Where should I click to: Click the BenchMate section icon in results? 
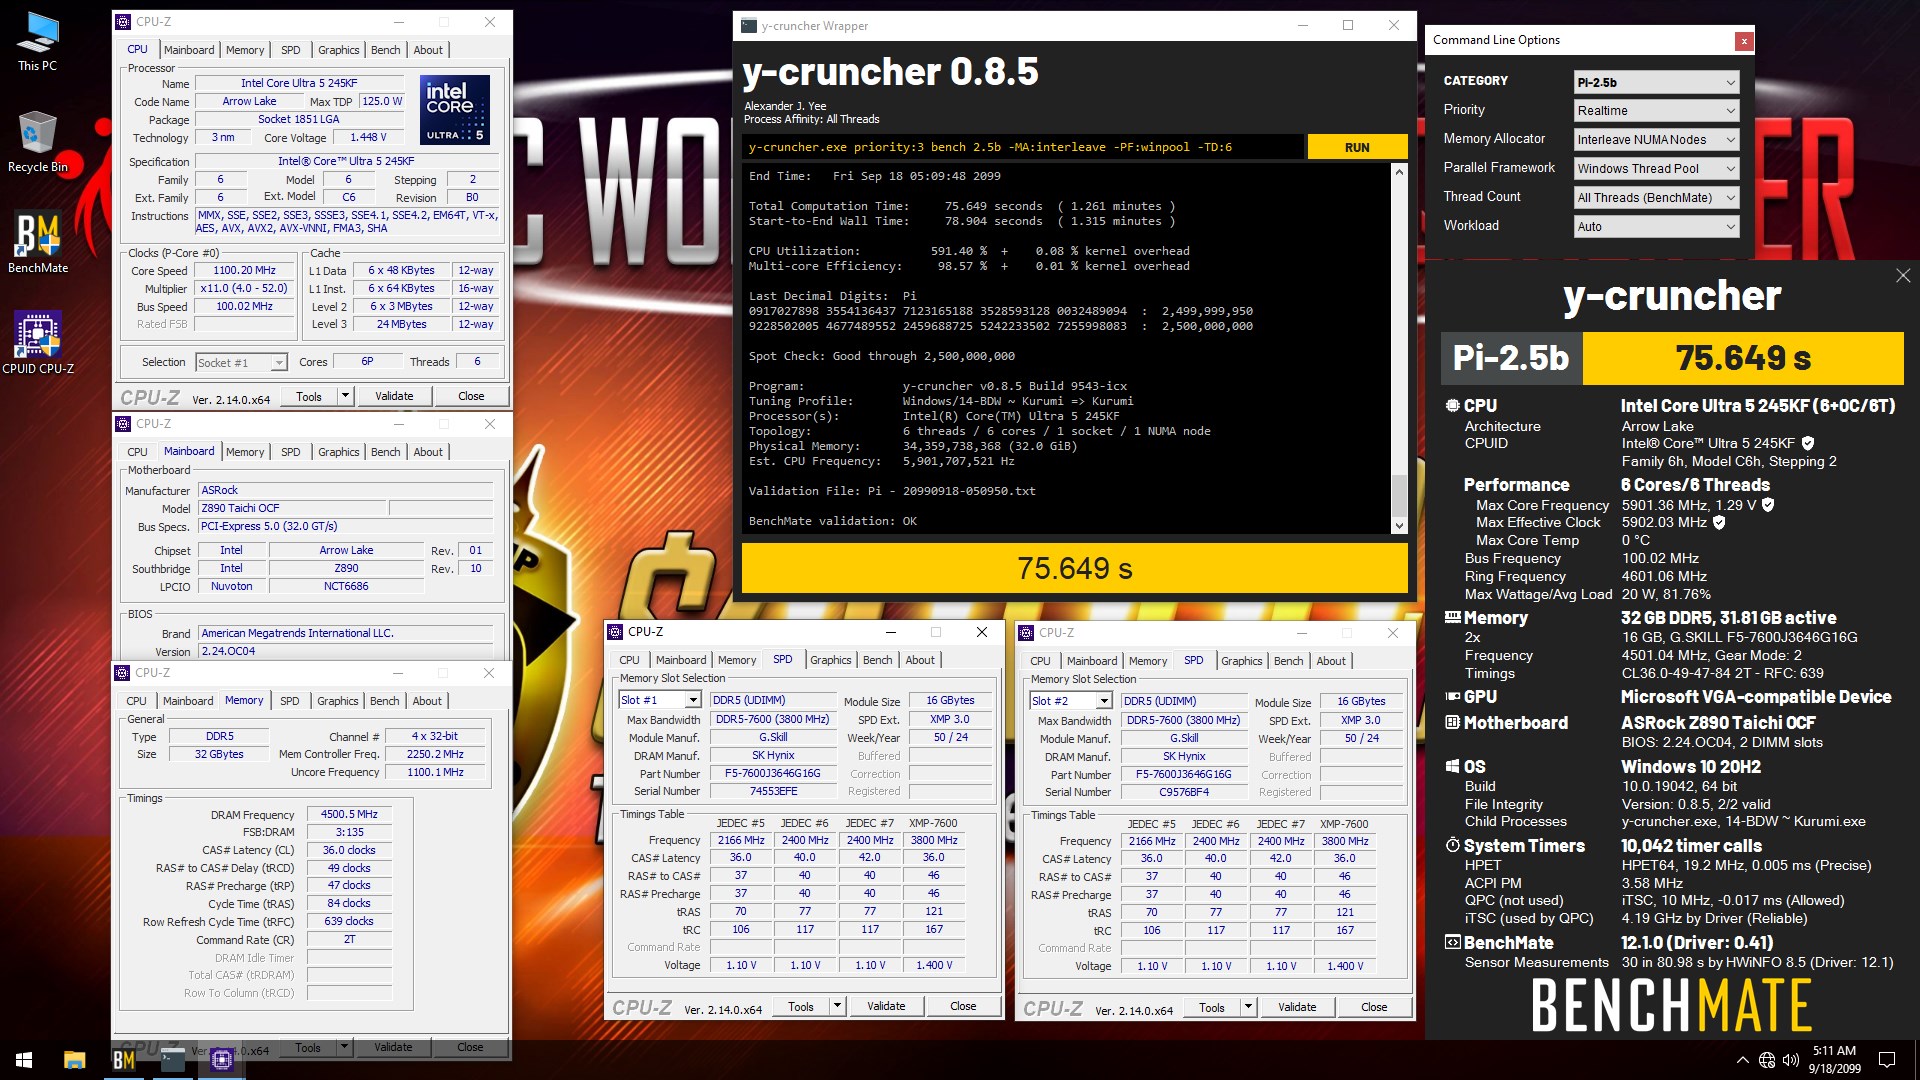(1452, 942)
